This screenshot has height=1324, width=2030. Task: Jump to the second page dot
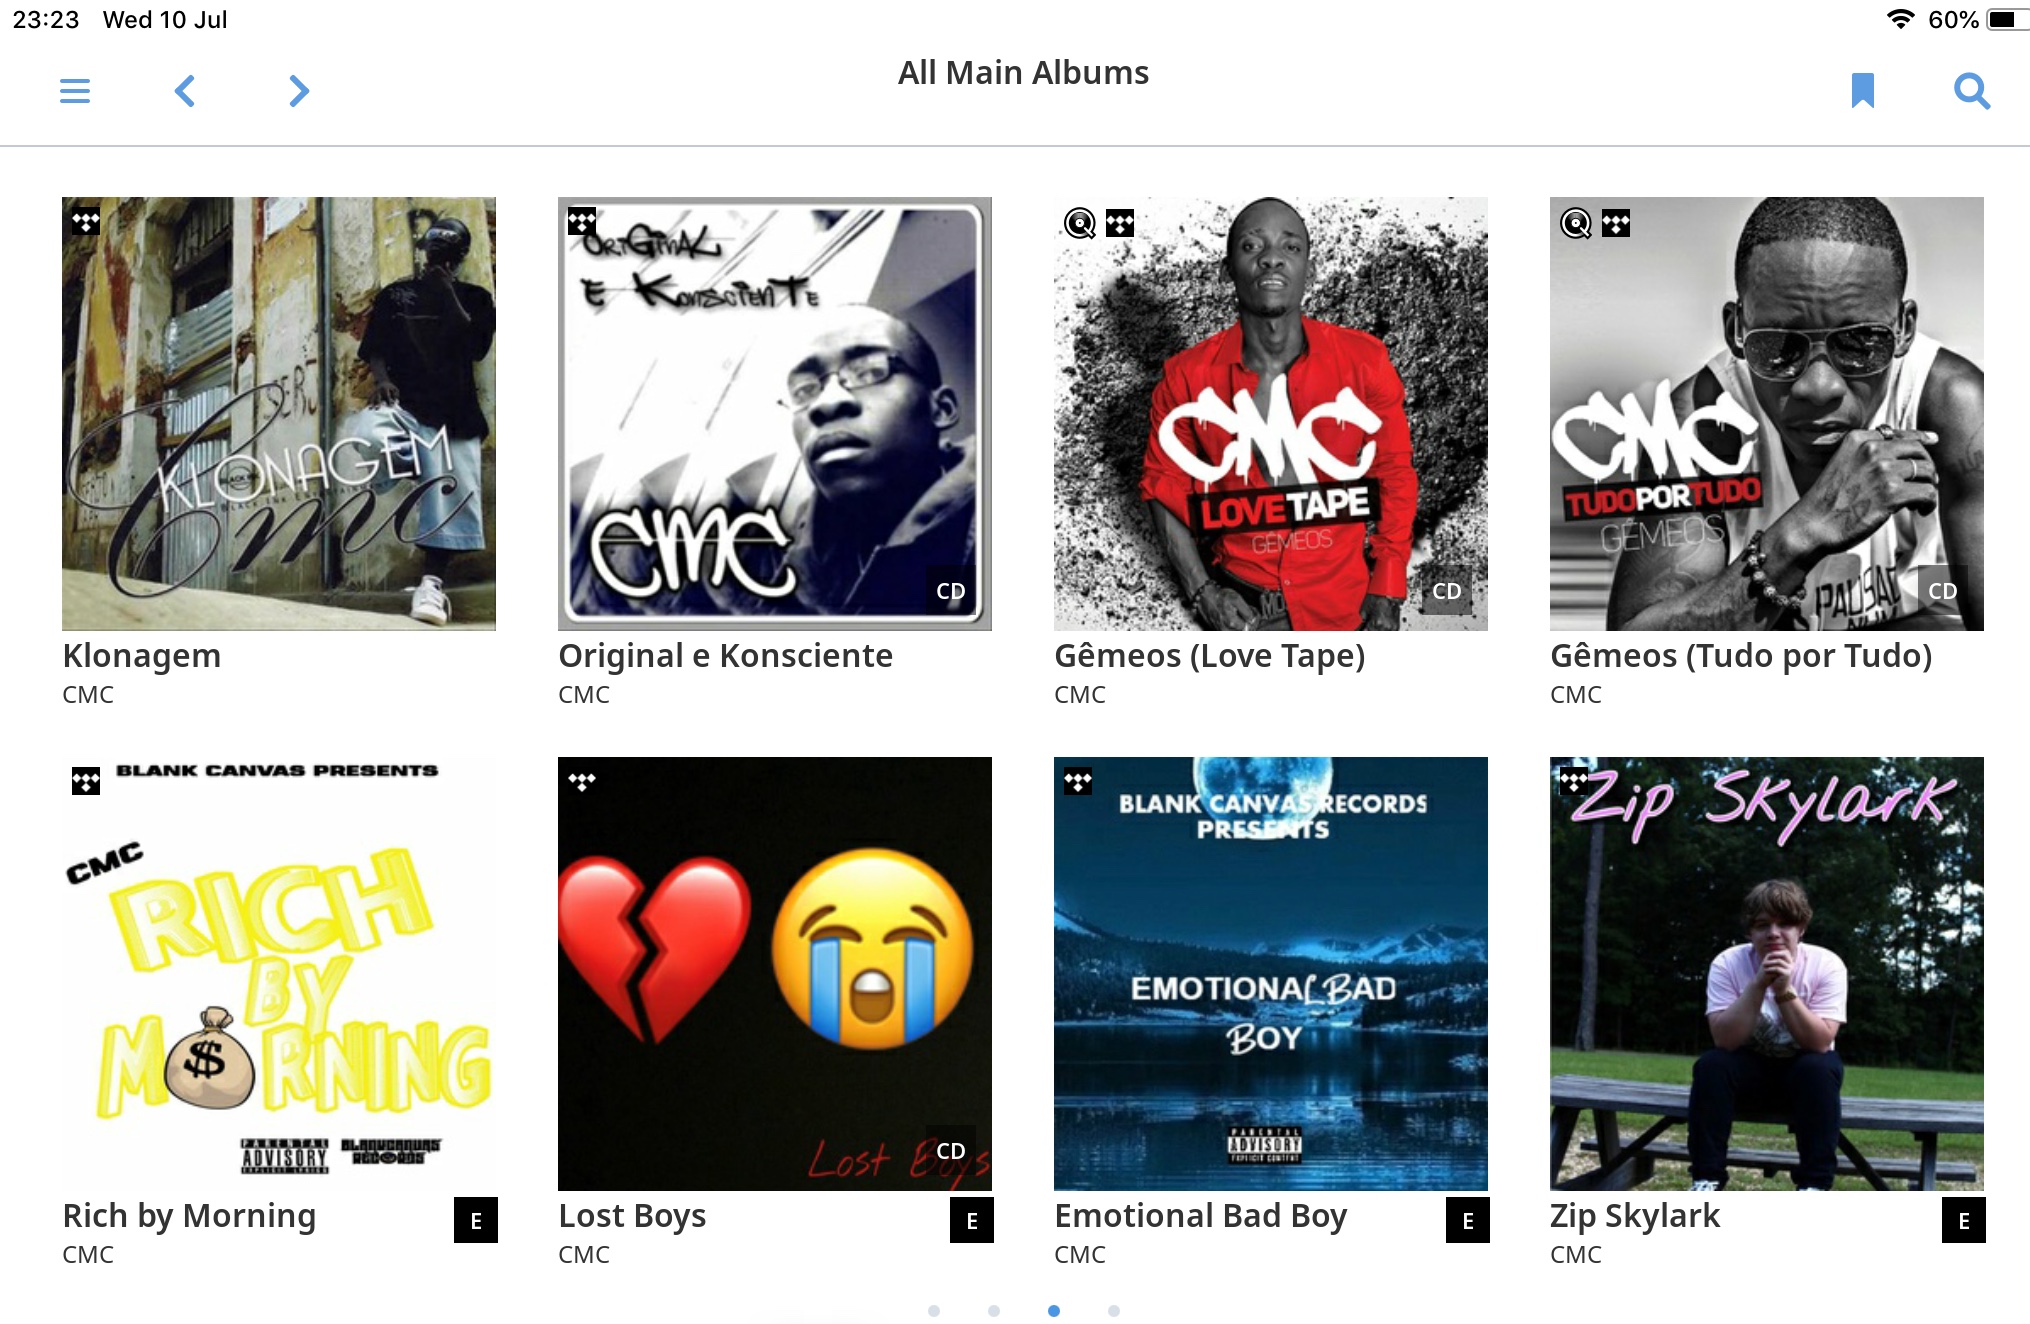pyautogui.click(x=994, y=1311)
